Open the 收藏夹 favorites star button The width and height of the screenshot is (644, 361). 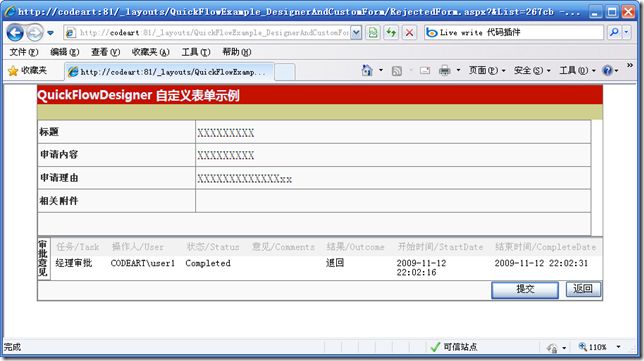pyautogui.click(x=27, y=71)
